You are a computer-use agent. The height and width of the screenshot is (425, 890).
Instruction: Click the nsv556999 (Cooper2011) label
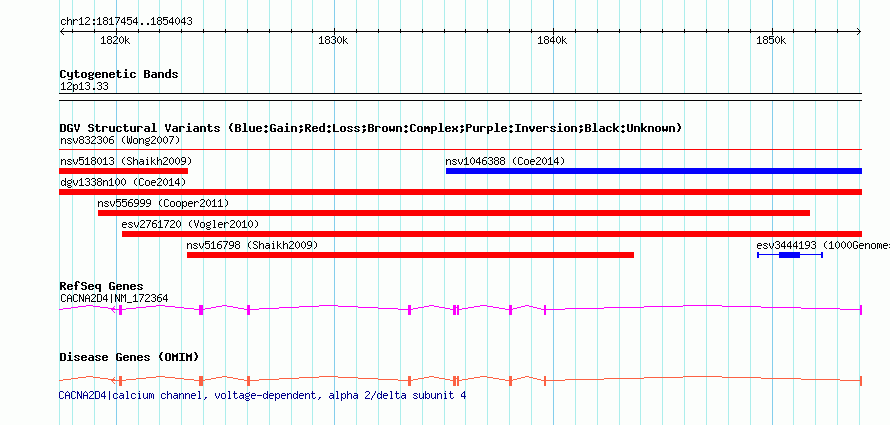tap(163, 203)
